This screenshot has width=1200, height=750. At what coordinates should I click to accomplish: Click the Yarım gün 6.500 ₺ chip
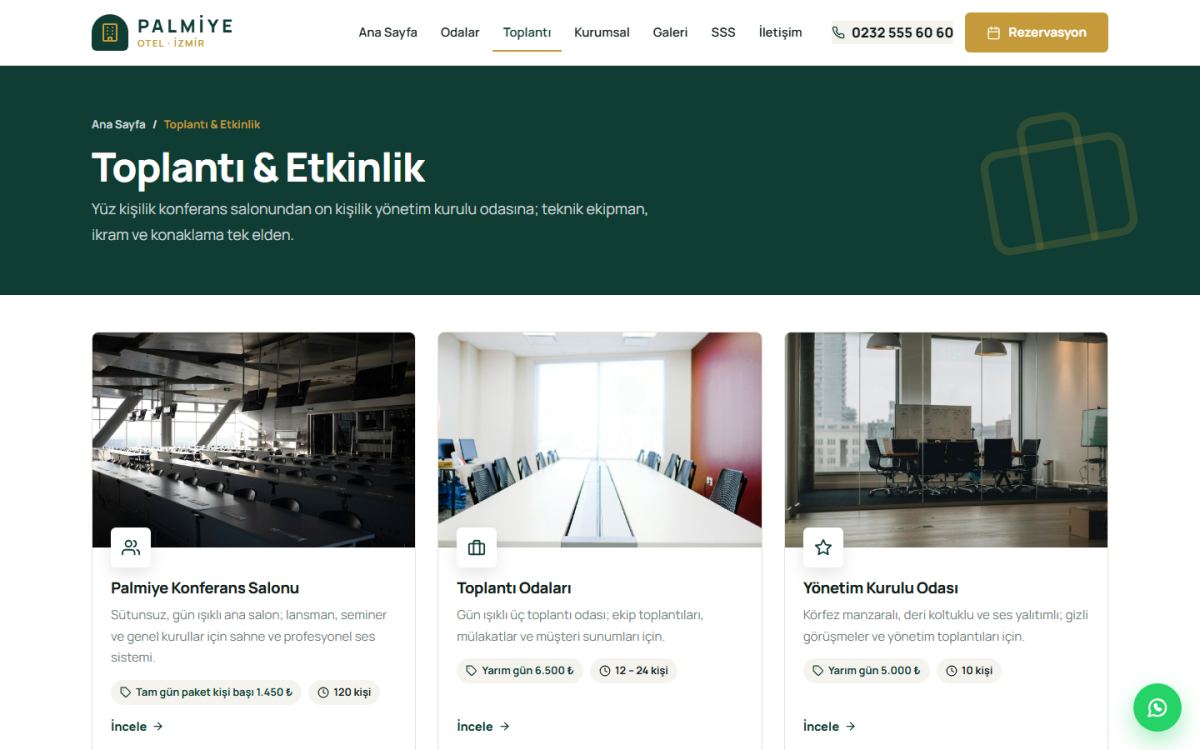(x=520, y=671)
